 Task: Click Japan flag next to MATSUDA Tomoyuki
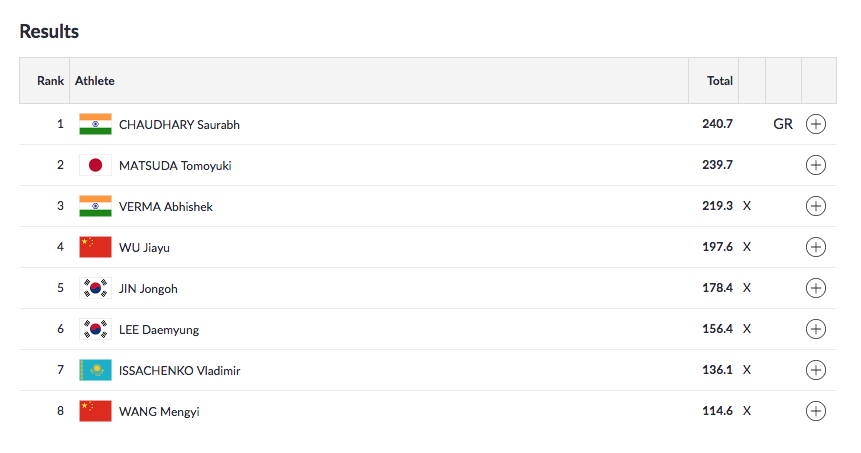pos(95,165)
